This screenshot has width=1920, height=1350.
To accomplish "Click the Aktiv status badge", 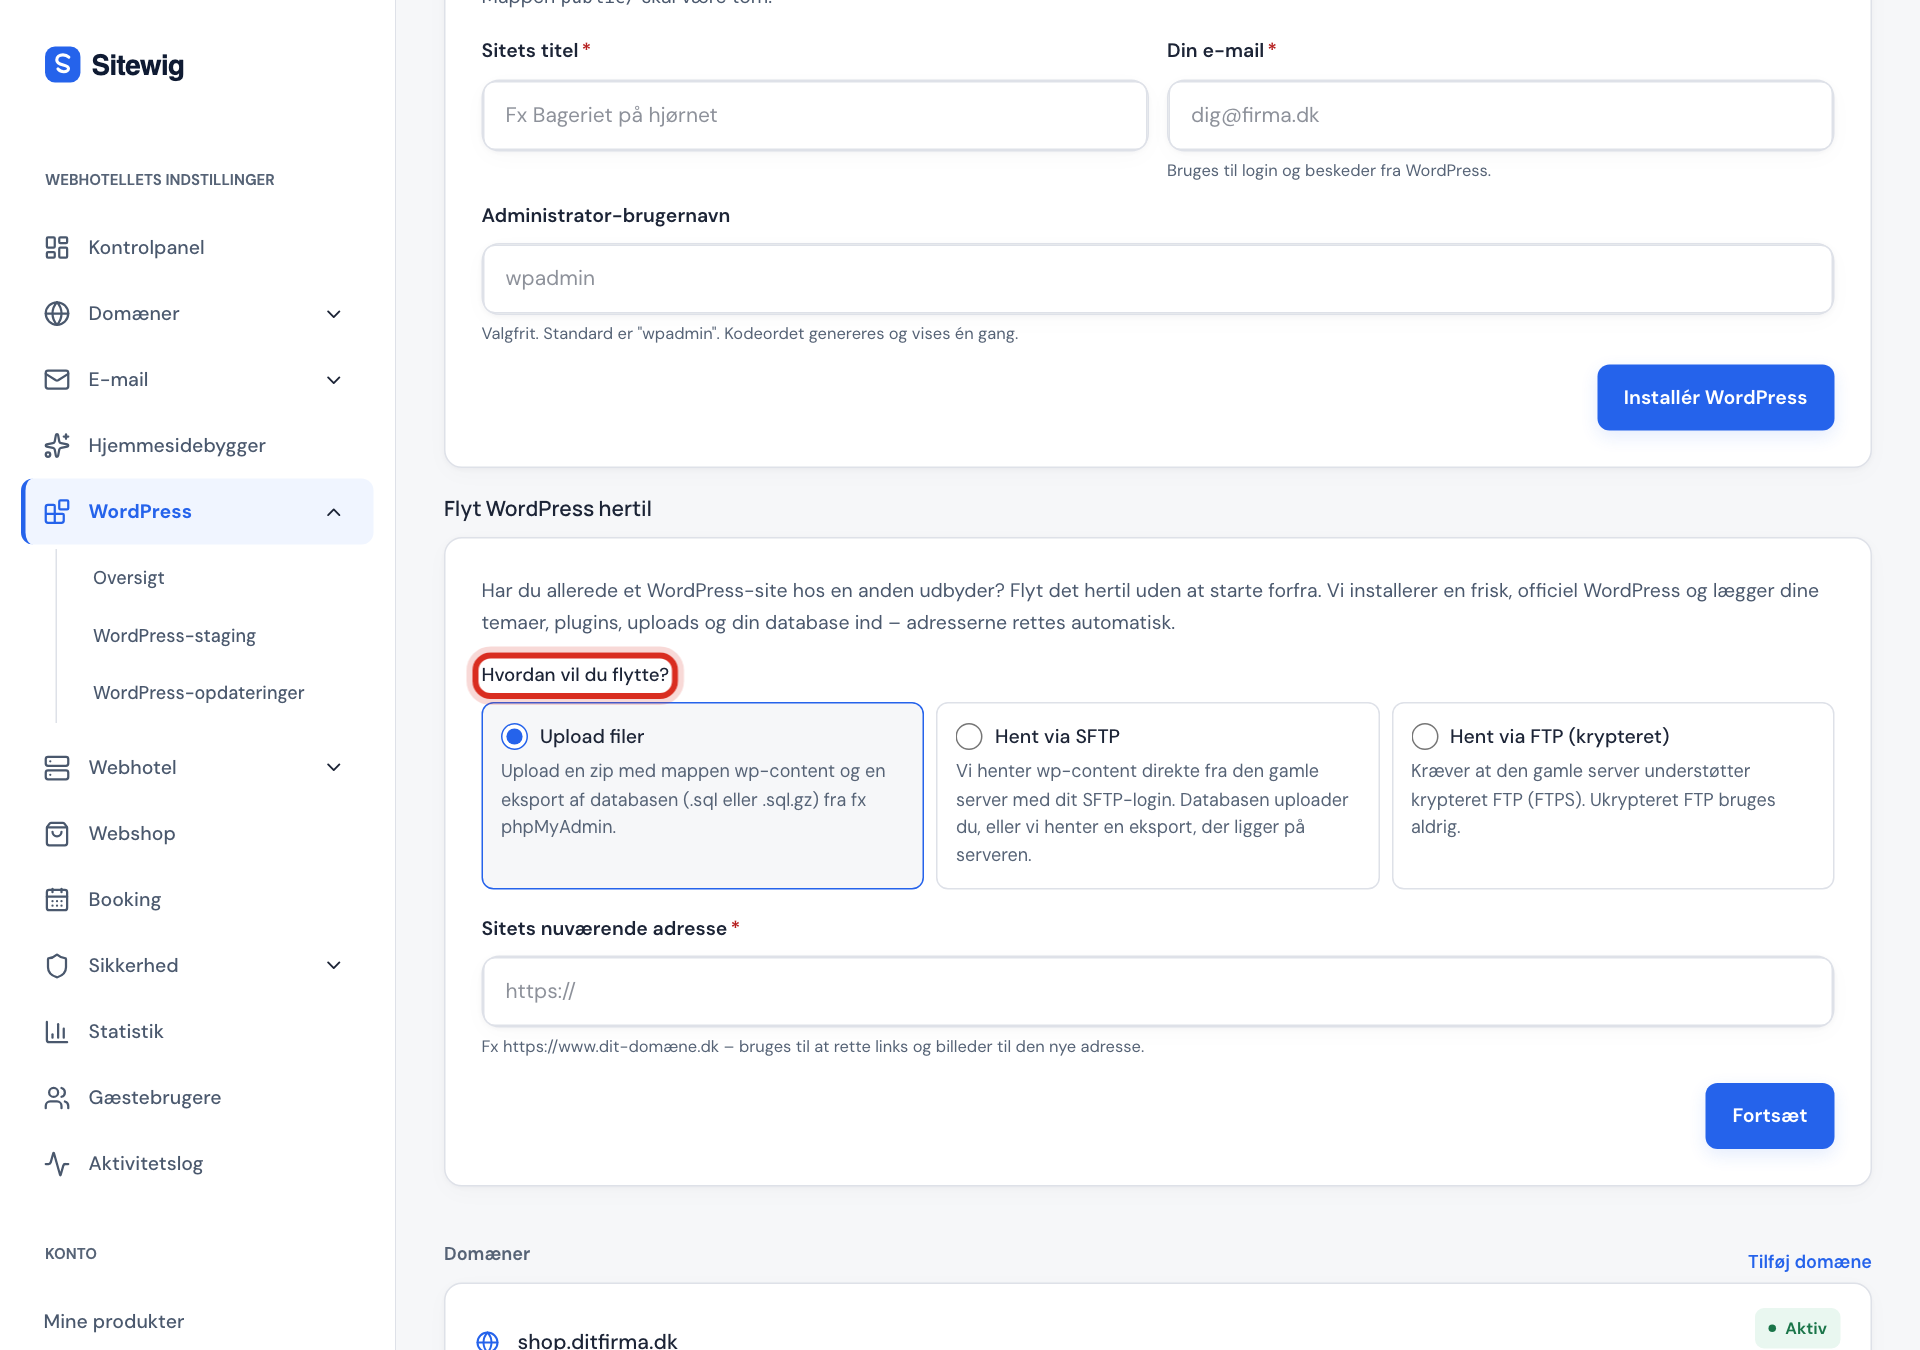I will (1797, 1328).
